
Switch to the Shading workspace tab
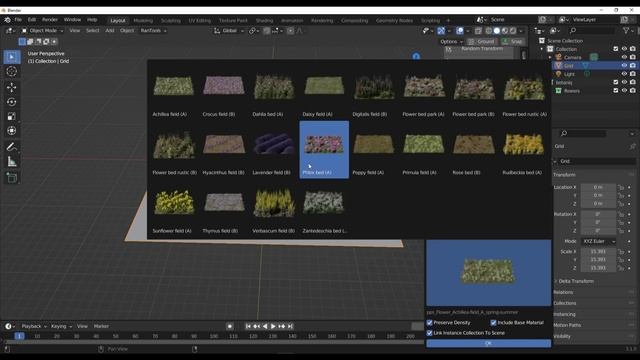(x=264, y=20)
